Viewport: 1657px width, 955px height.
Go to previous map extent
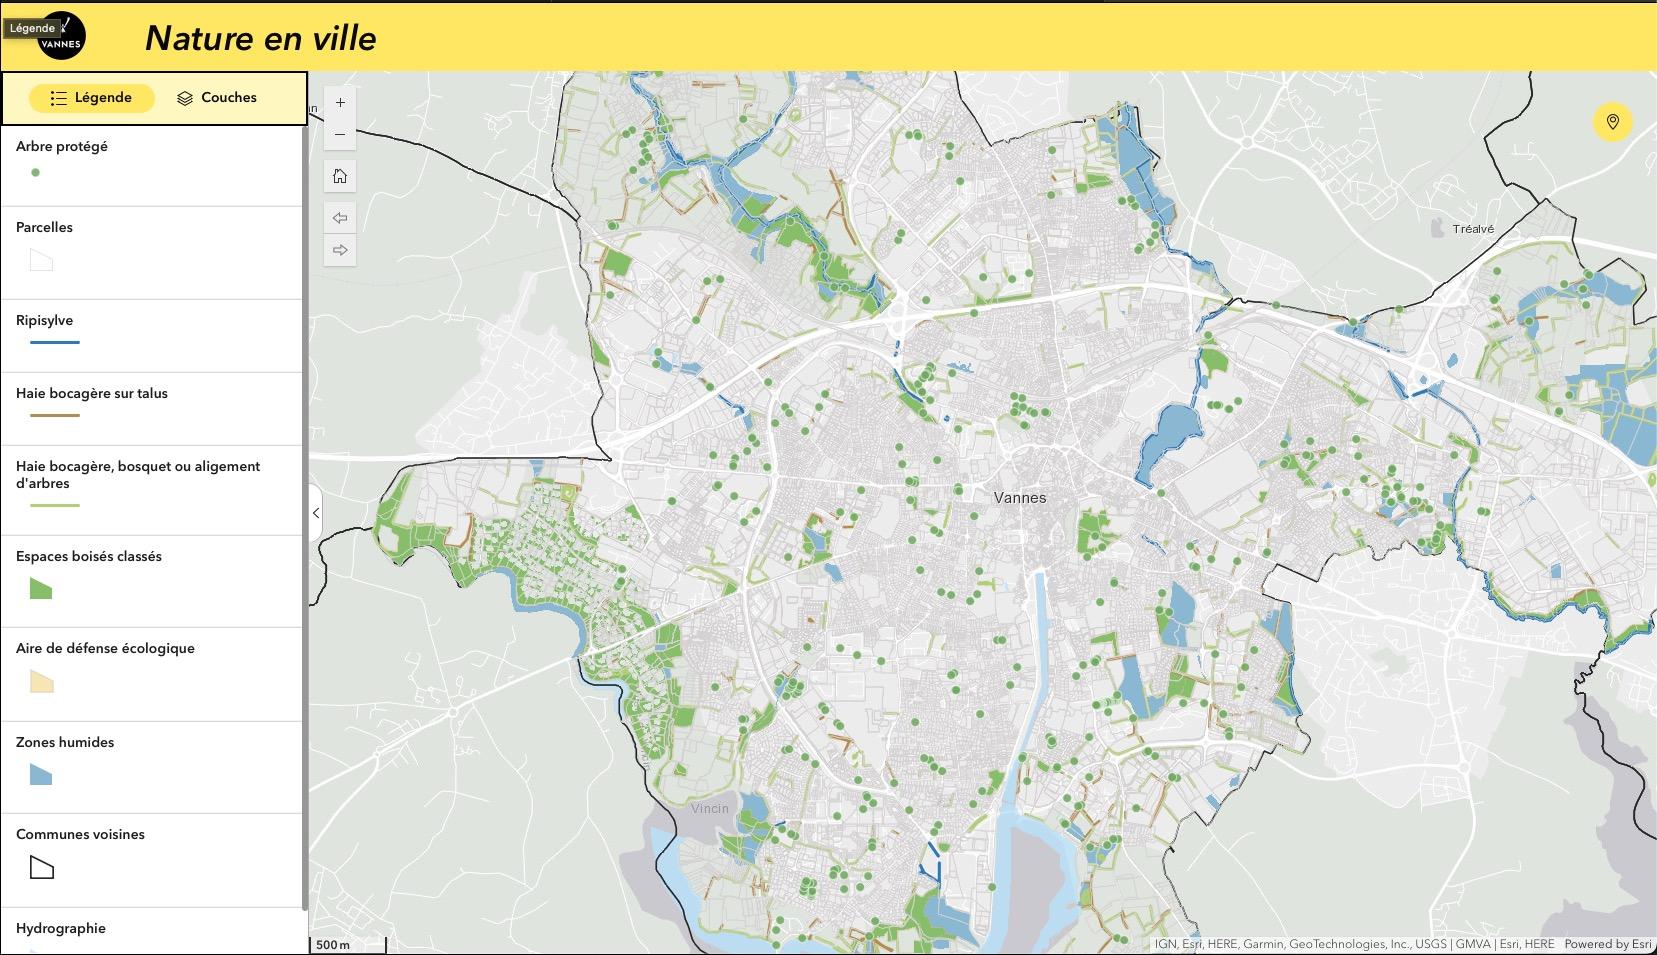[x=340, y=218]
